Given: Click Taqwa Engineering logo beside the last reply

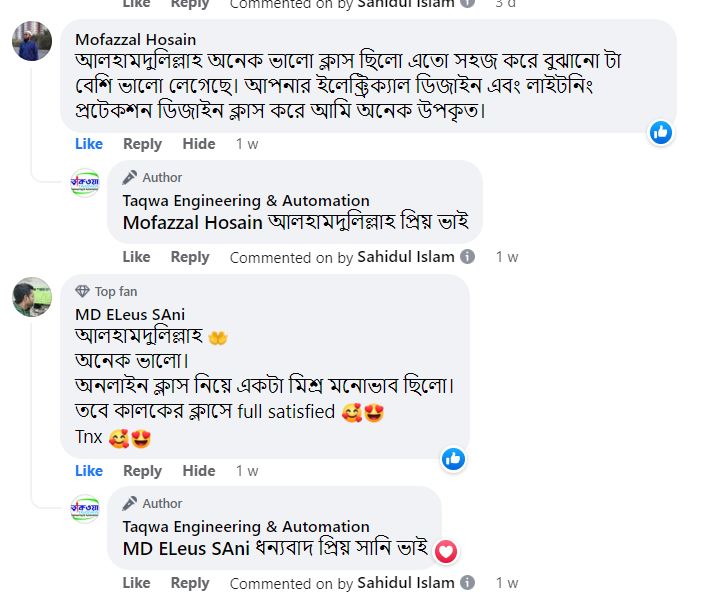Looking at the screenshot, I should coord(85,508).
